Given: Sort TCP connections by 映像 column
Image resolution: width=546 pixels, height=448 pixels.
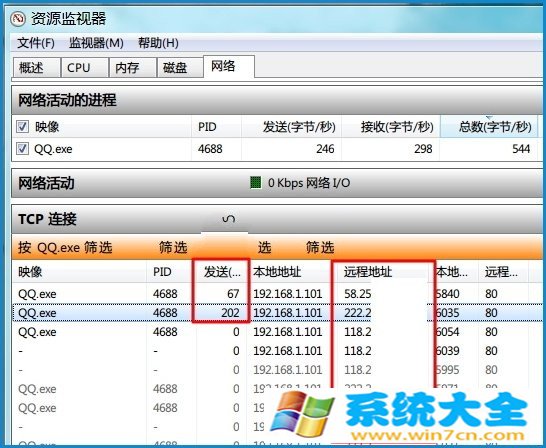Looking at the screenshot, I should point(79,272).
